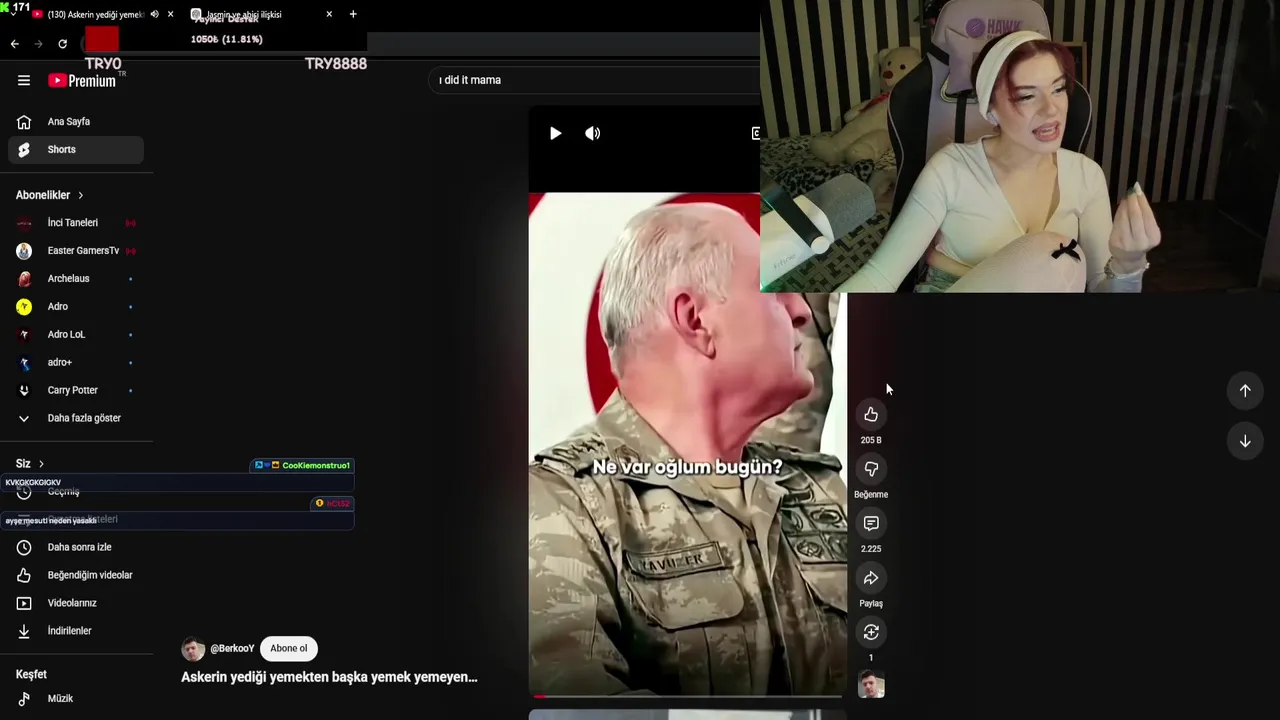Open a new browser tab
The width and height of the screenshot is (1280, 720).
[353, 14]
